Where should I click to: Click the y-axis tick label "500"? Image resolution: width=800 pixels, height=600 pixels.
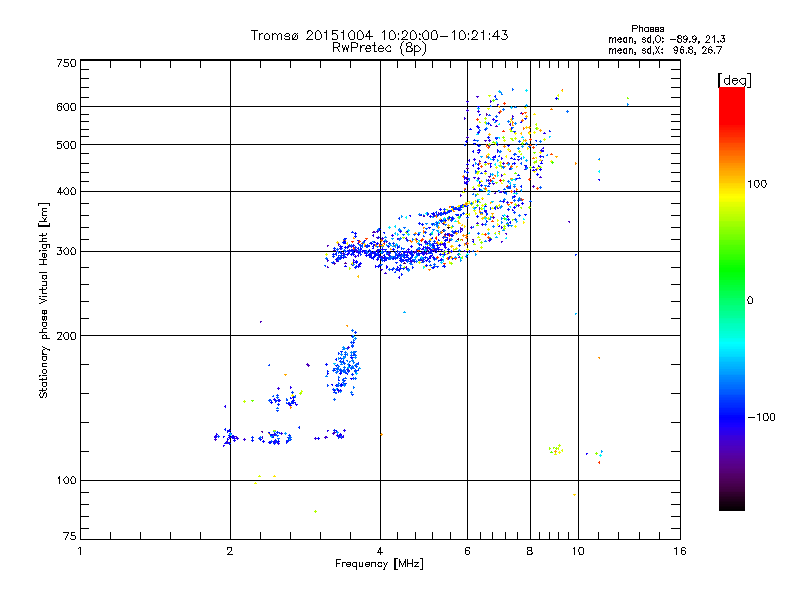pyautogui.click(x=66, y=145)
